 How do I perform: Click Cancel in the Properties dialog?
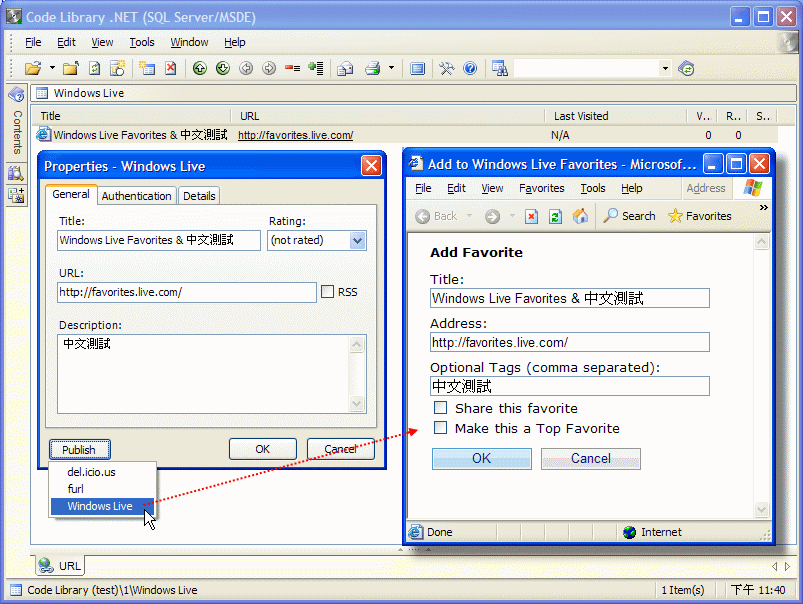point(341,449)
